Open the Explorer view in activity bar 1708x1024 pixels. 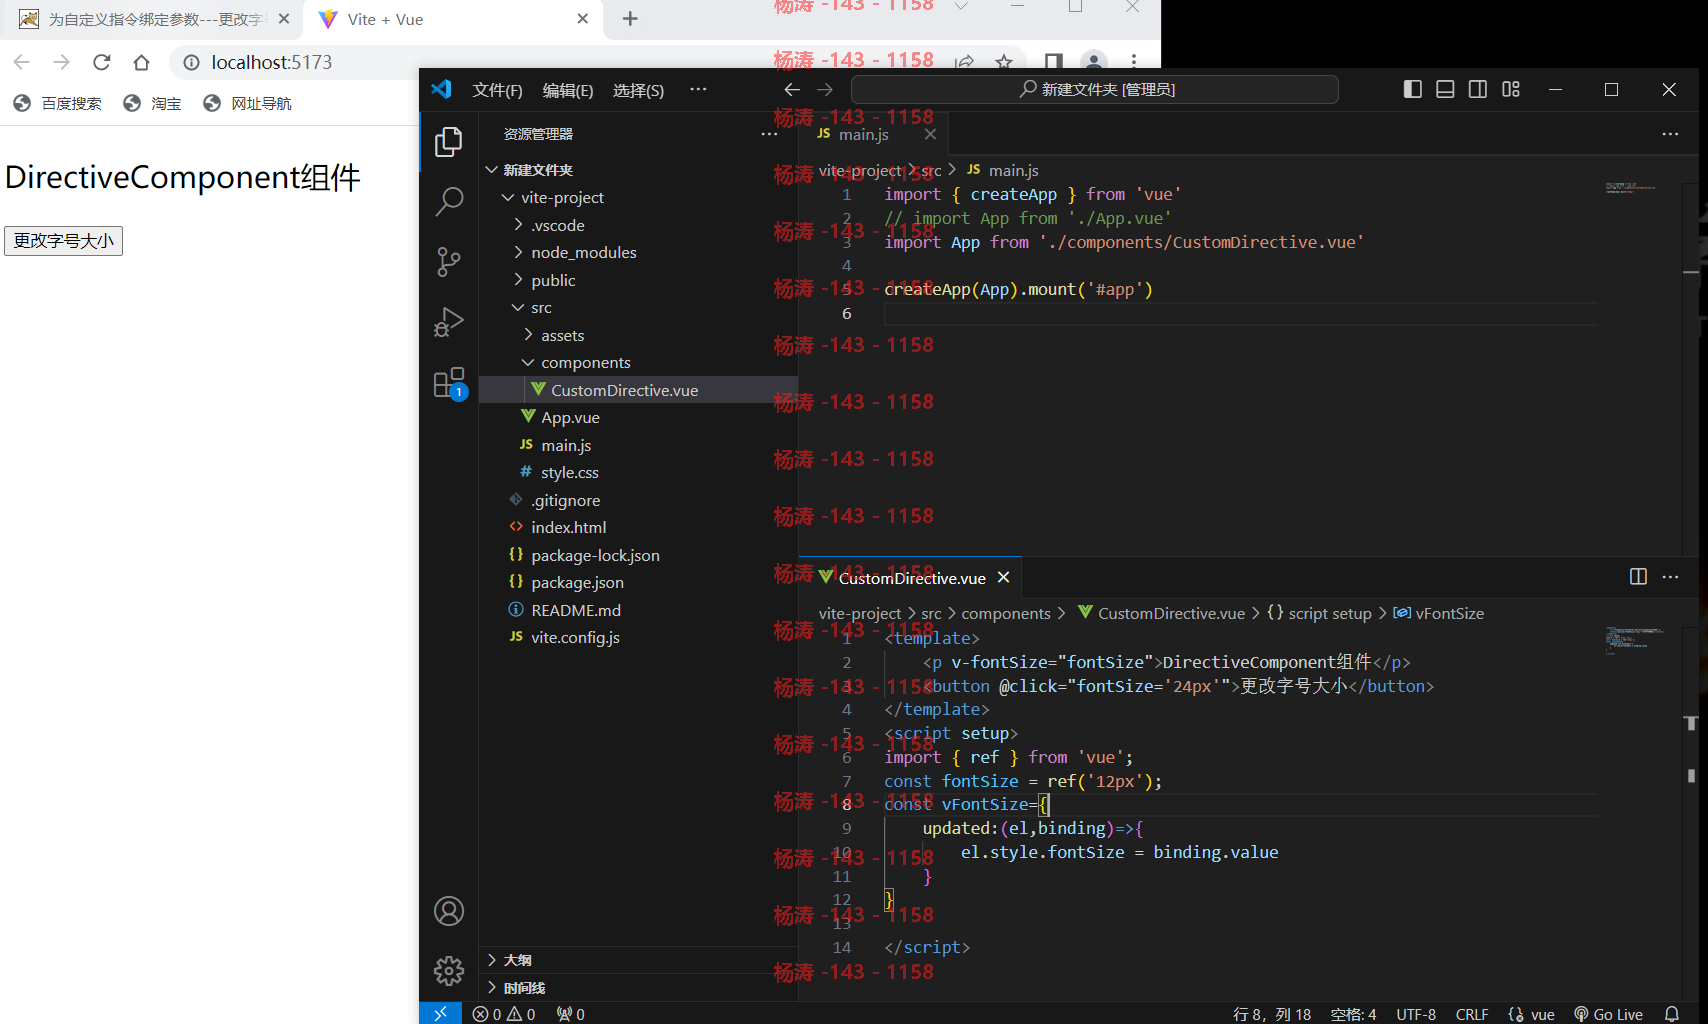(x=449, y=142)
